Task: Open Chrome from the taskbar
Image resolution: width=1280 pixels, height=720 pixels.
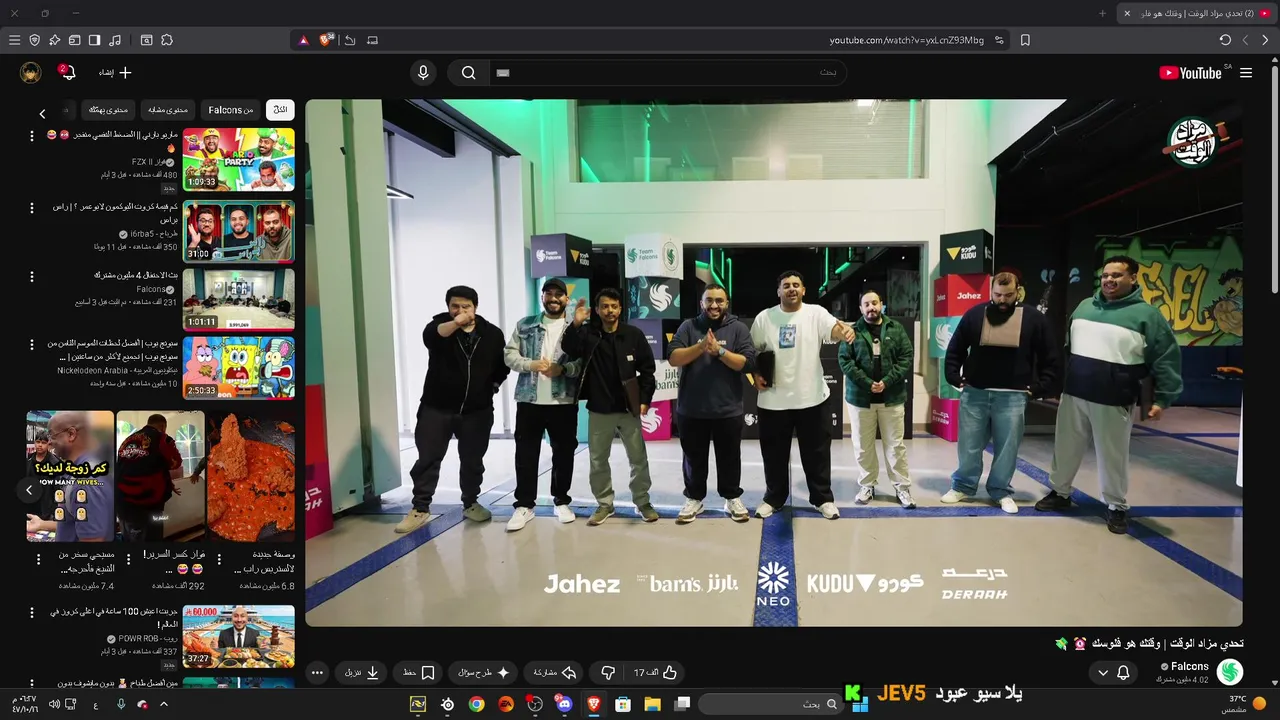Action: (476, 704)
